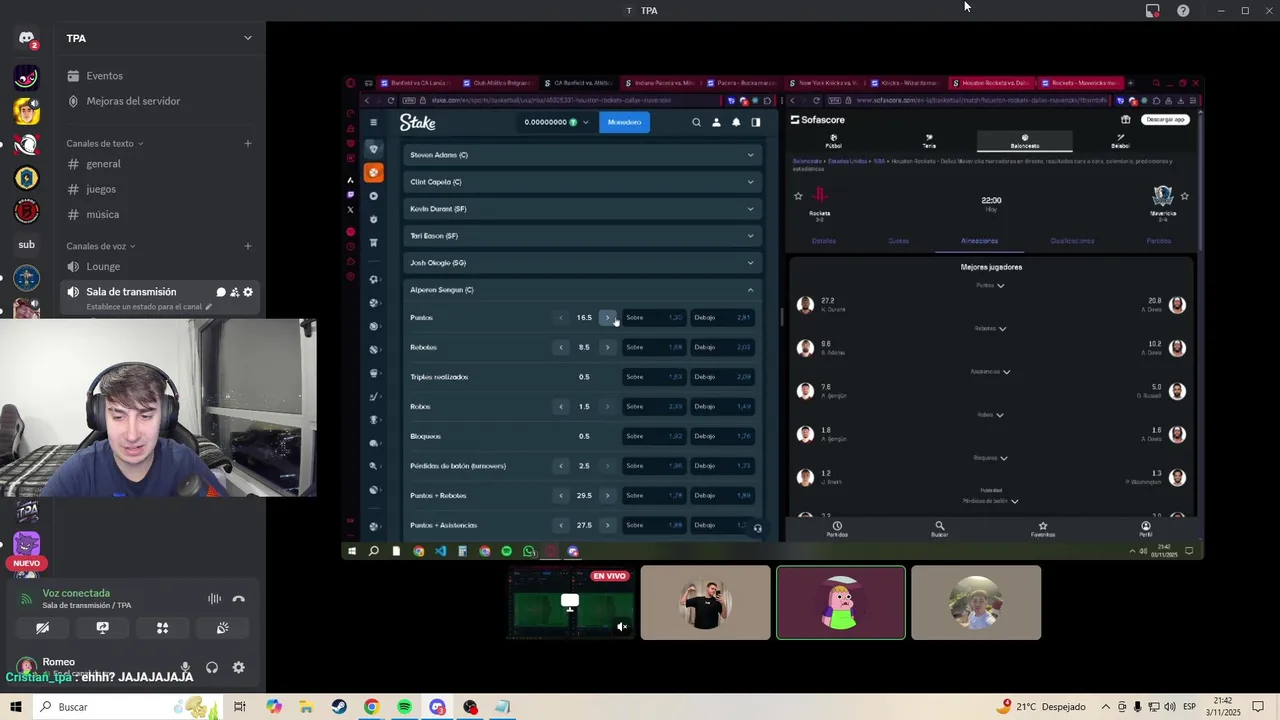The image size is (1280, 720).
Task: Collapse the Canales de voz category
Action: click(100, 246)
